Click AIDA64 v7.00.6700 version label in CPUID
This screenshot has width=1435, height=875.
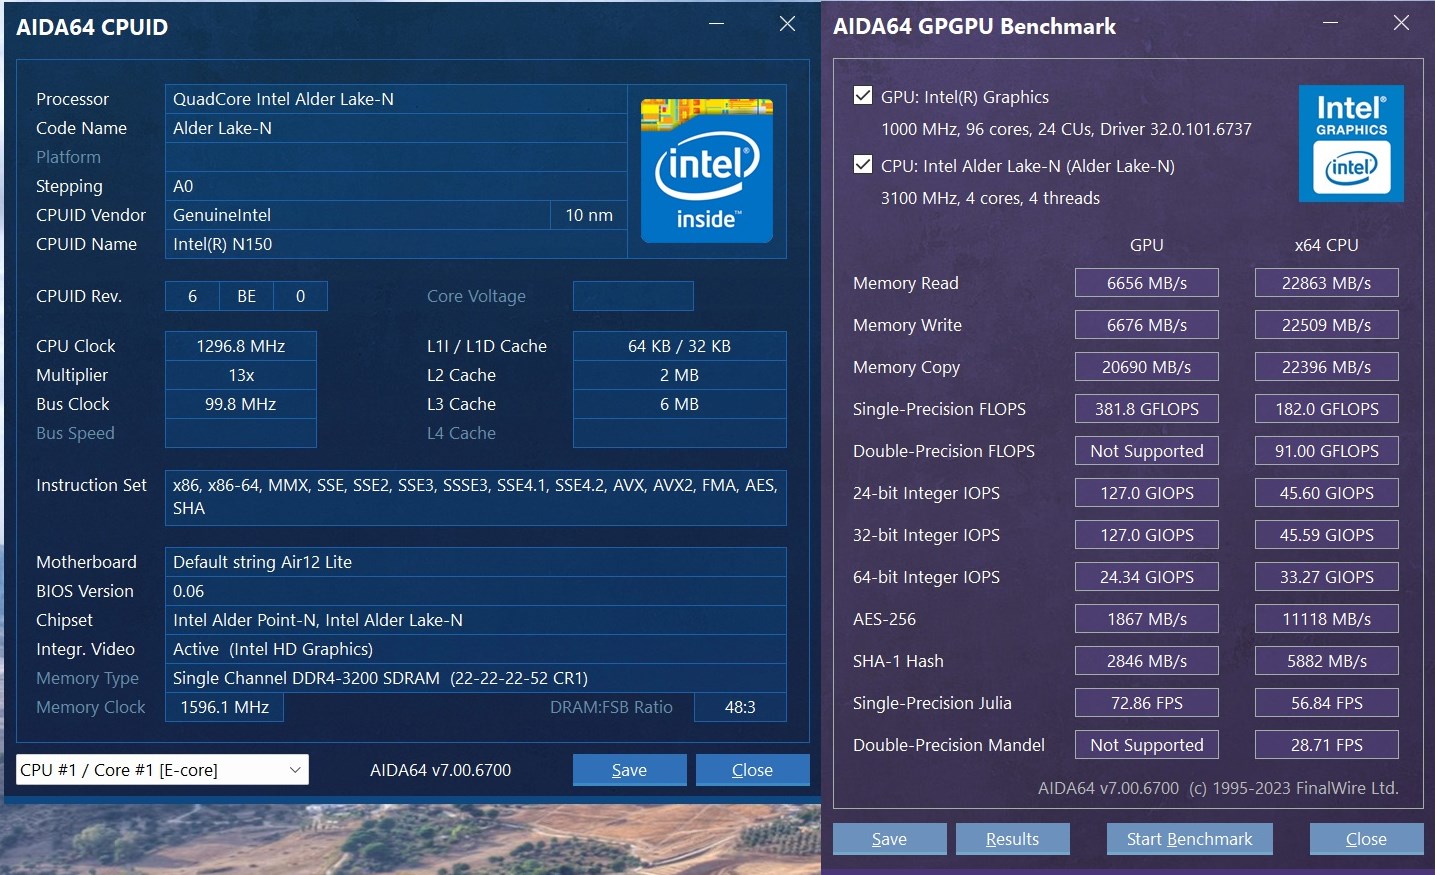click(440, 770)
